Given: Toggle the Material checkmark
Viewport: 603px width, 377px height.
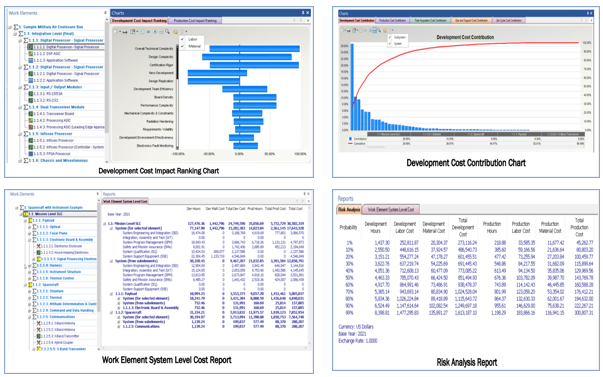Looking at the screenshot, I should [182, 46].
